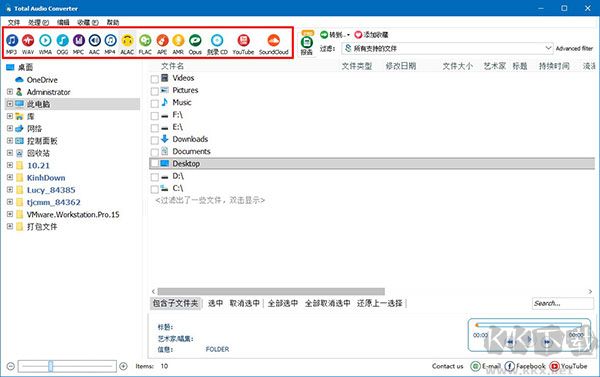Click the horizontal scrollbar in file list
The height and width of the screenshot is (377, 600).
point(271,292)
